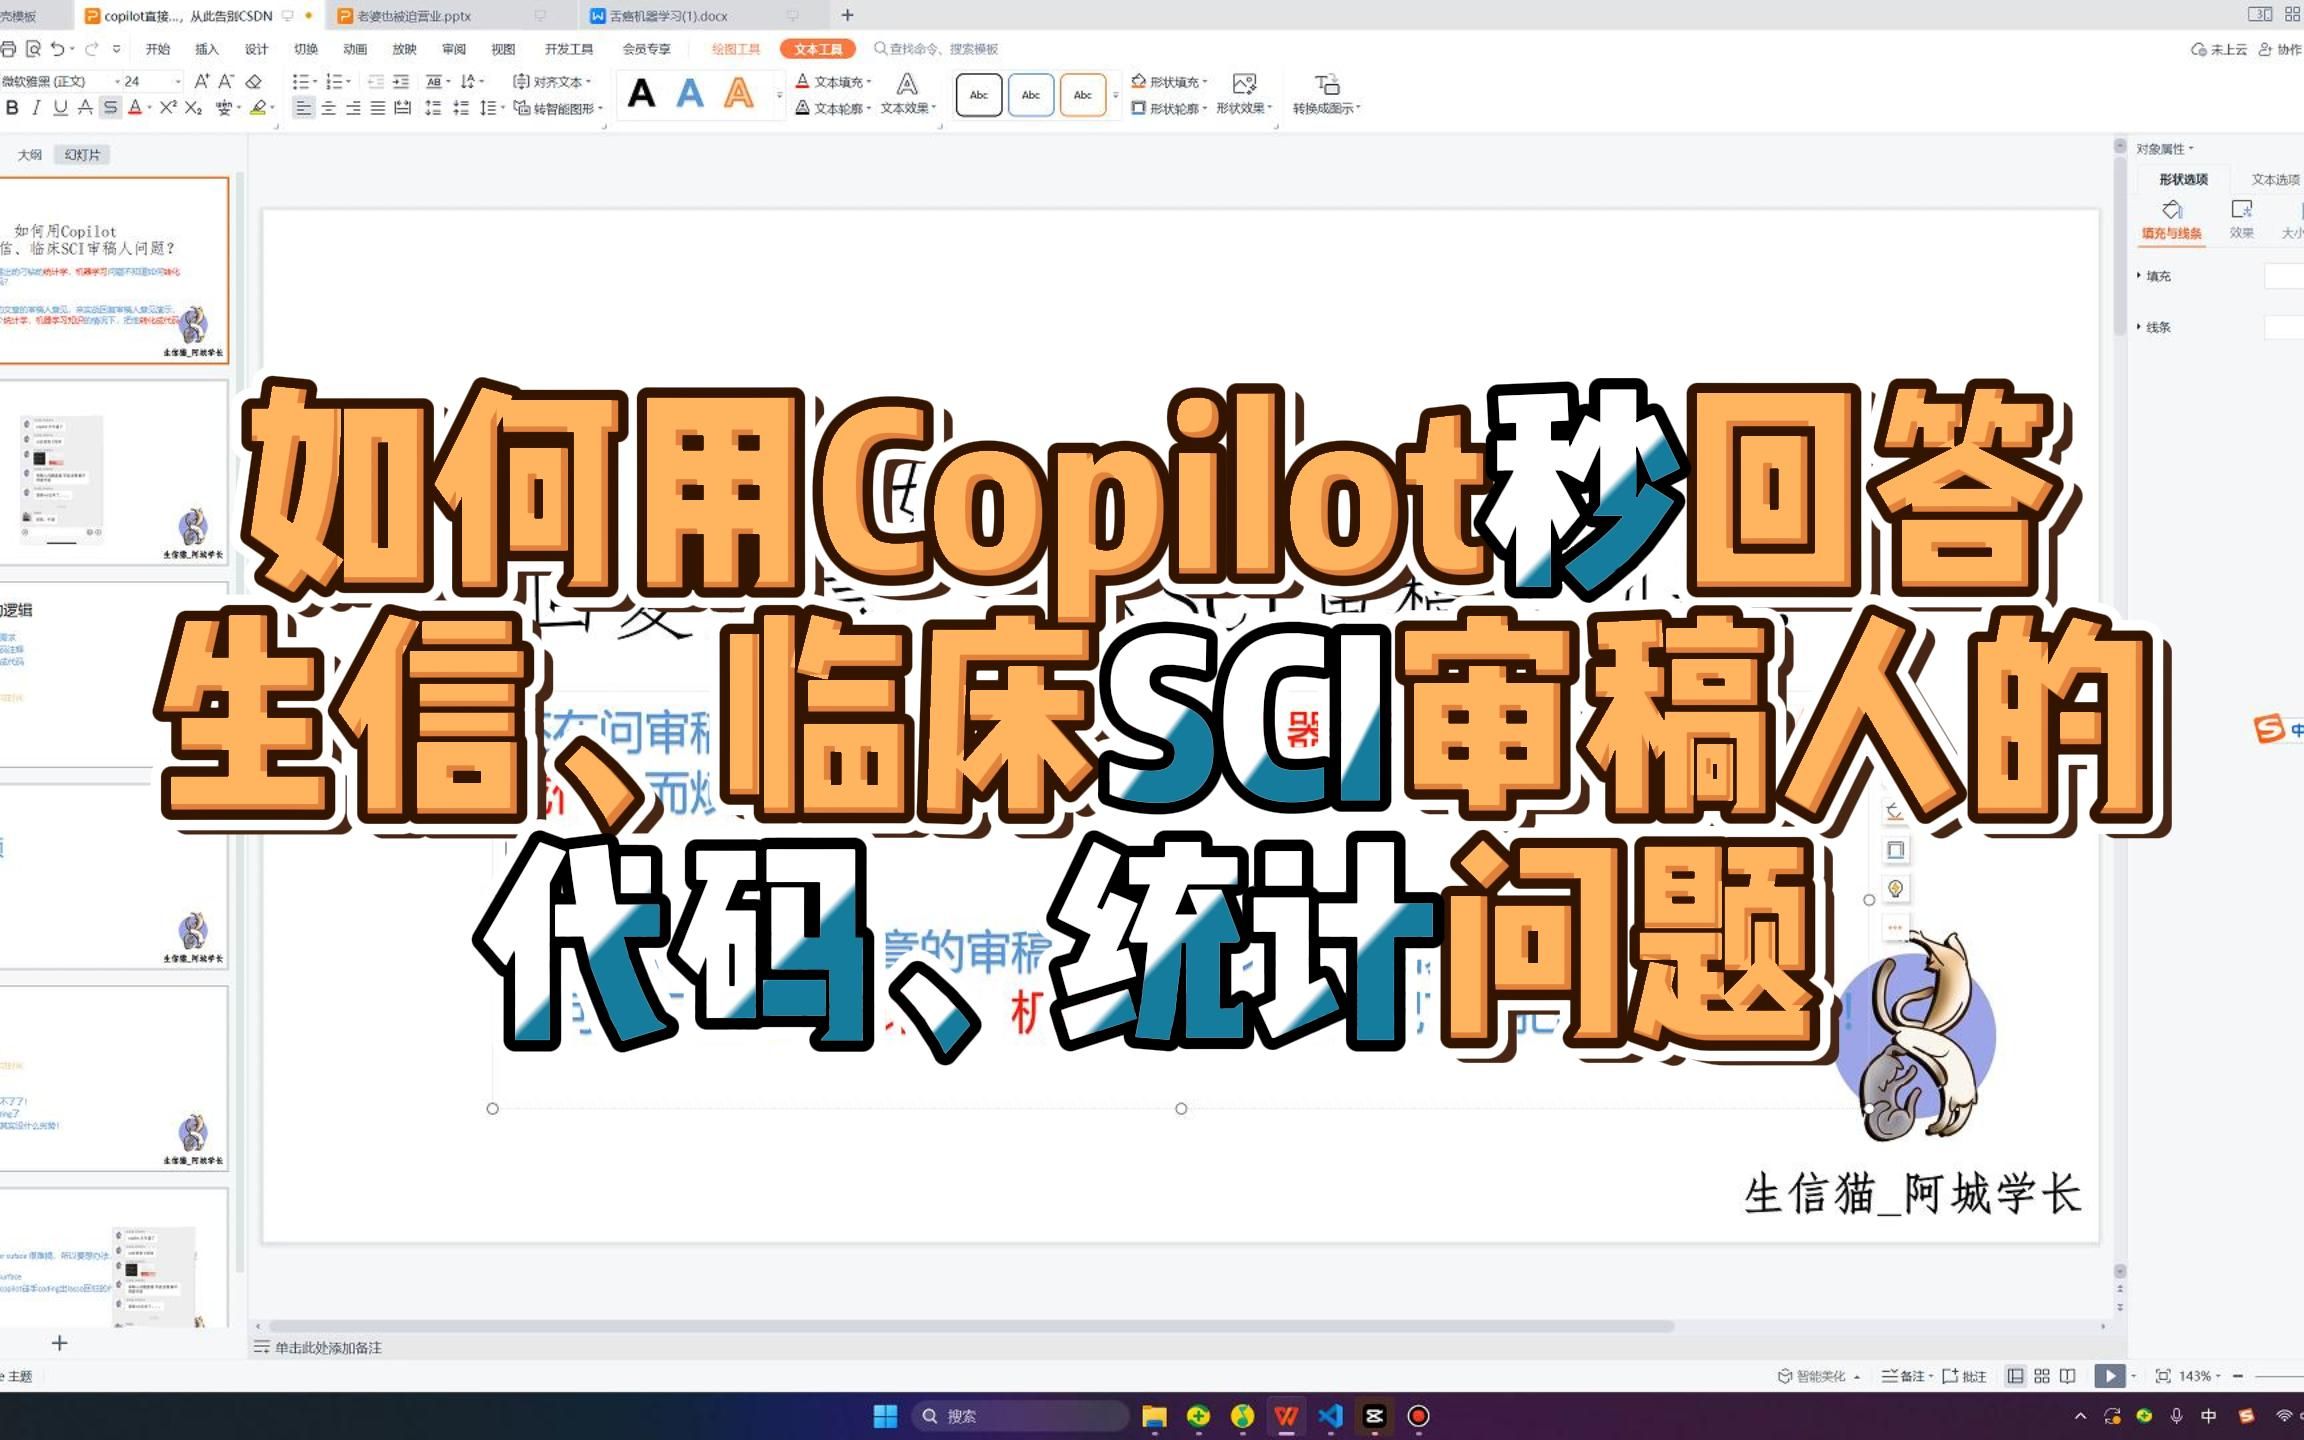
Task: Center-align the paragraph text
Action: click(x=328, y=108)
